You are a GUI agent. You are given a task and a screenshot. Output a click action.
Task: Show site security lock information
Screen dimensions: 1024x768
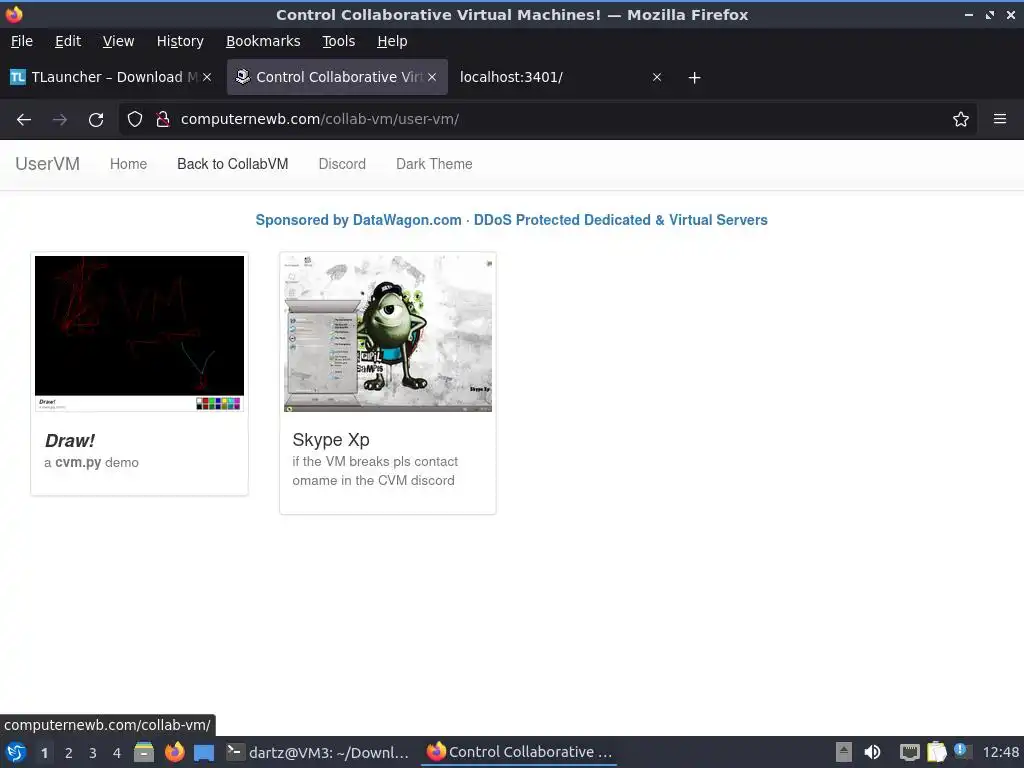pyautogui.click(x=163, y=119)
